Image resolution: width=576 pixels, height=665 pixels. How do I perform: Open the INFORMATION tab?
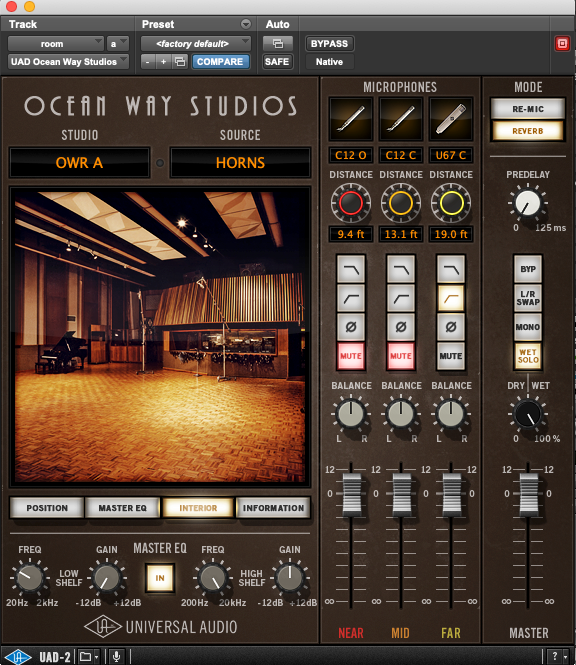(x=273, y=508)
